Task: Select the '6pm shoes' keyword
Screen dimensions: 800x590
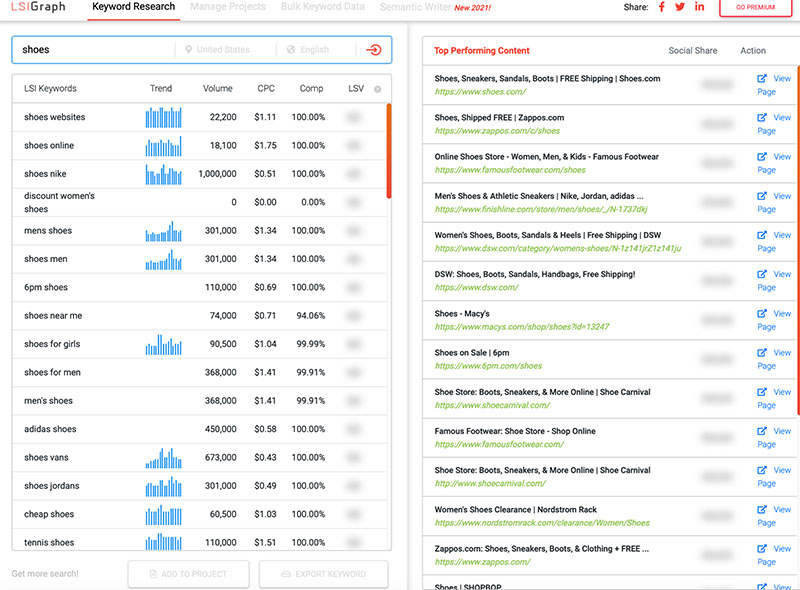Action: point(46,287)
